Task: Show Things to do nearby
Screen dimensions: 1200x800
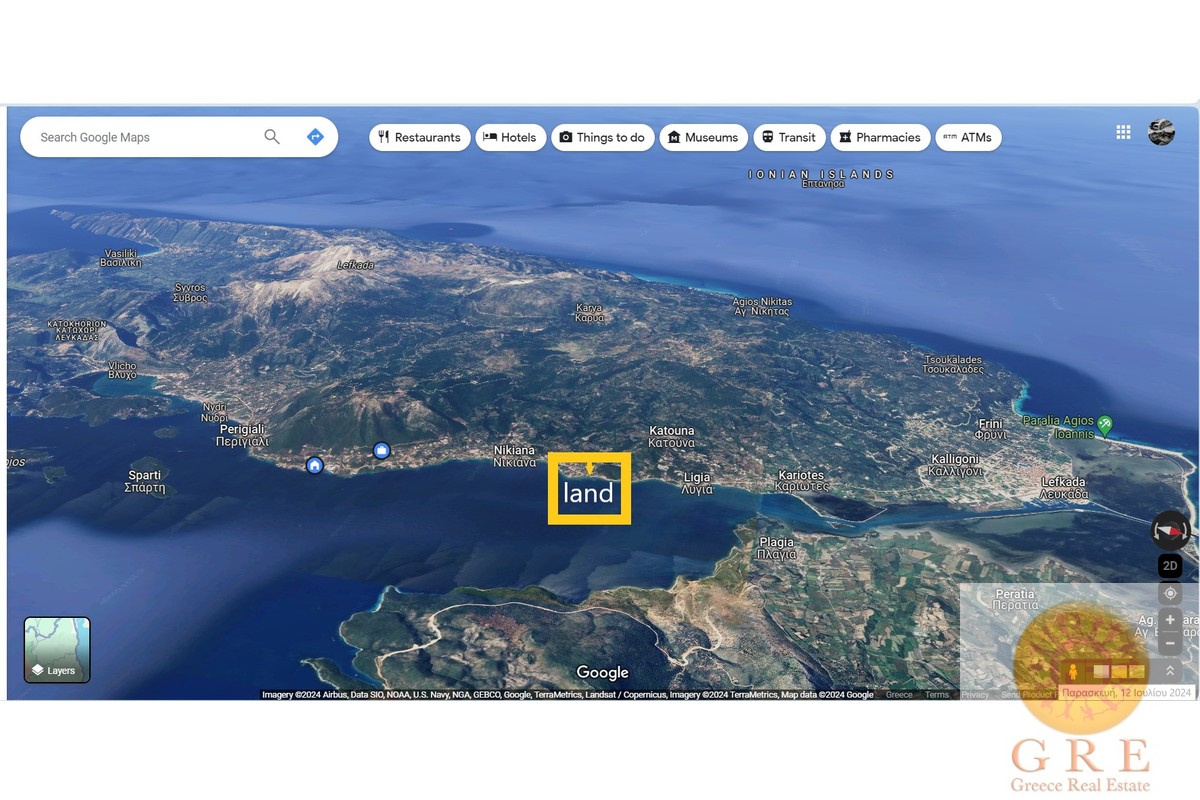Action: pyautogui.click(x=602, y=138)
